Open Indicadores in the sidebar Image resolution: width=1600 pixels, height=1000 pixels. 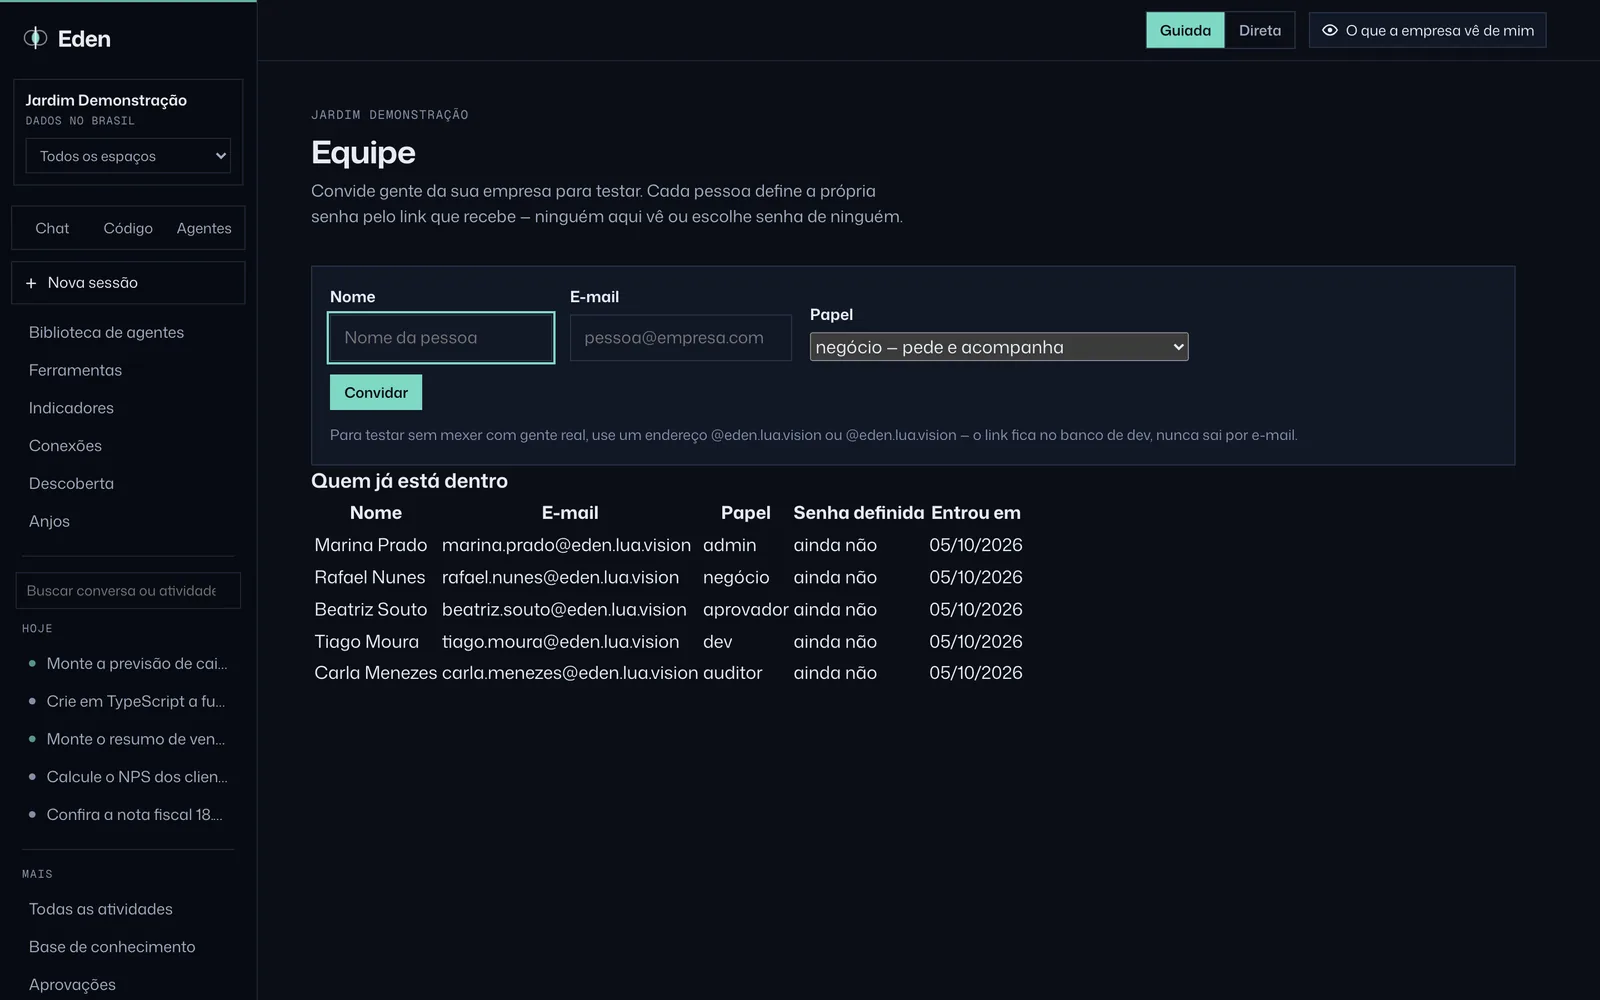[71, 408]
